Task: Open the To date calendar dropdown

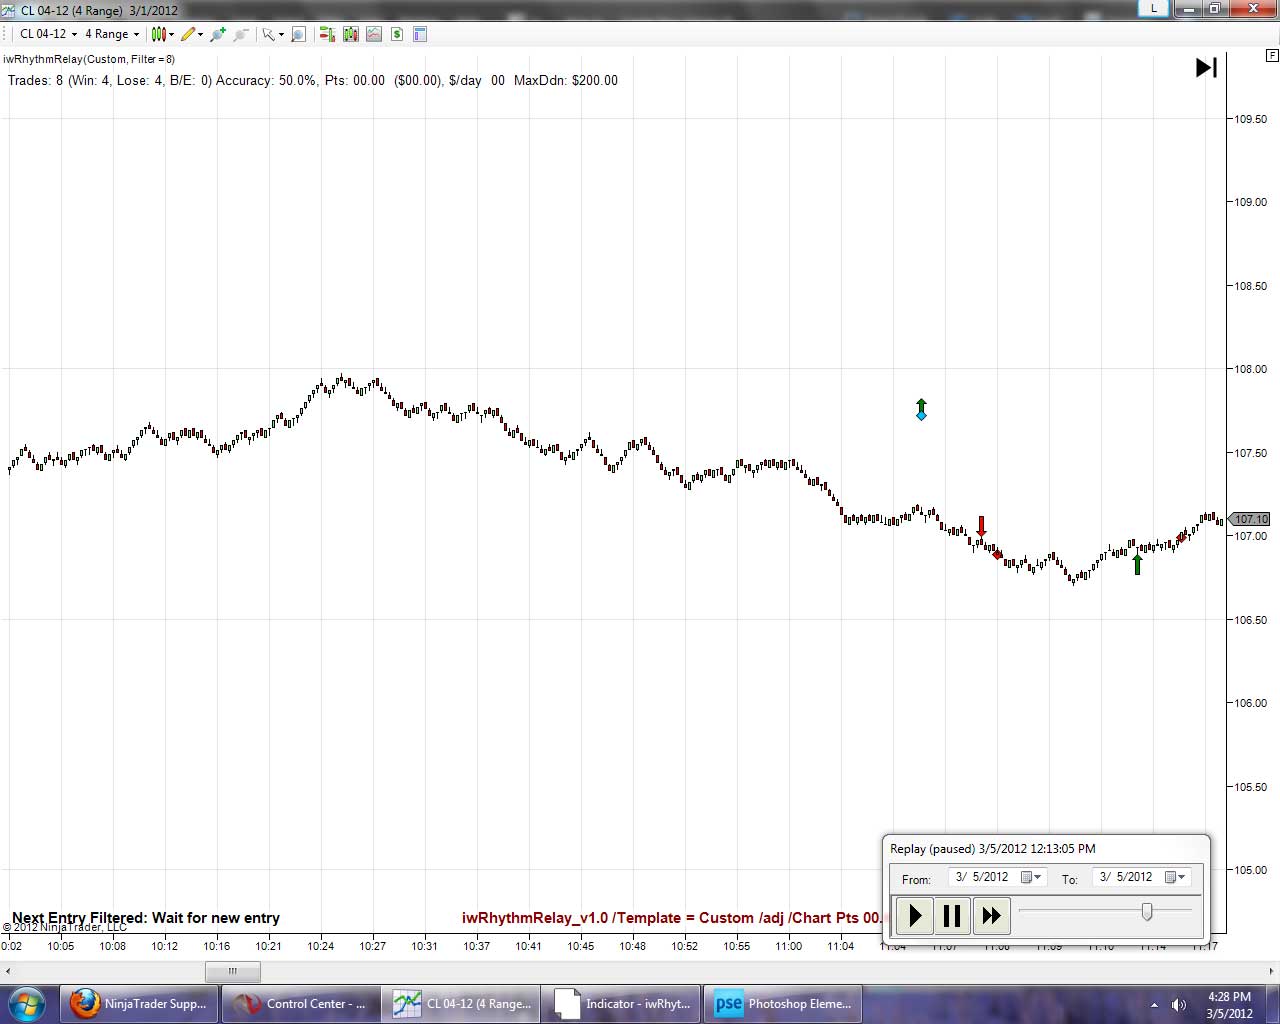Action: coord(1175,877)
